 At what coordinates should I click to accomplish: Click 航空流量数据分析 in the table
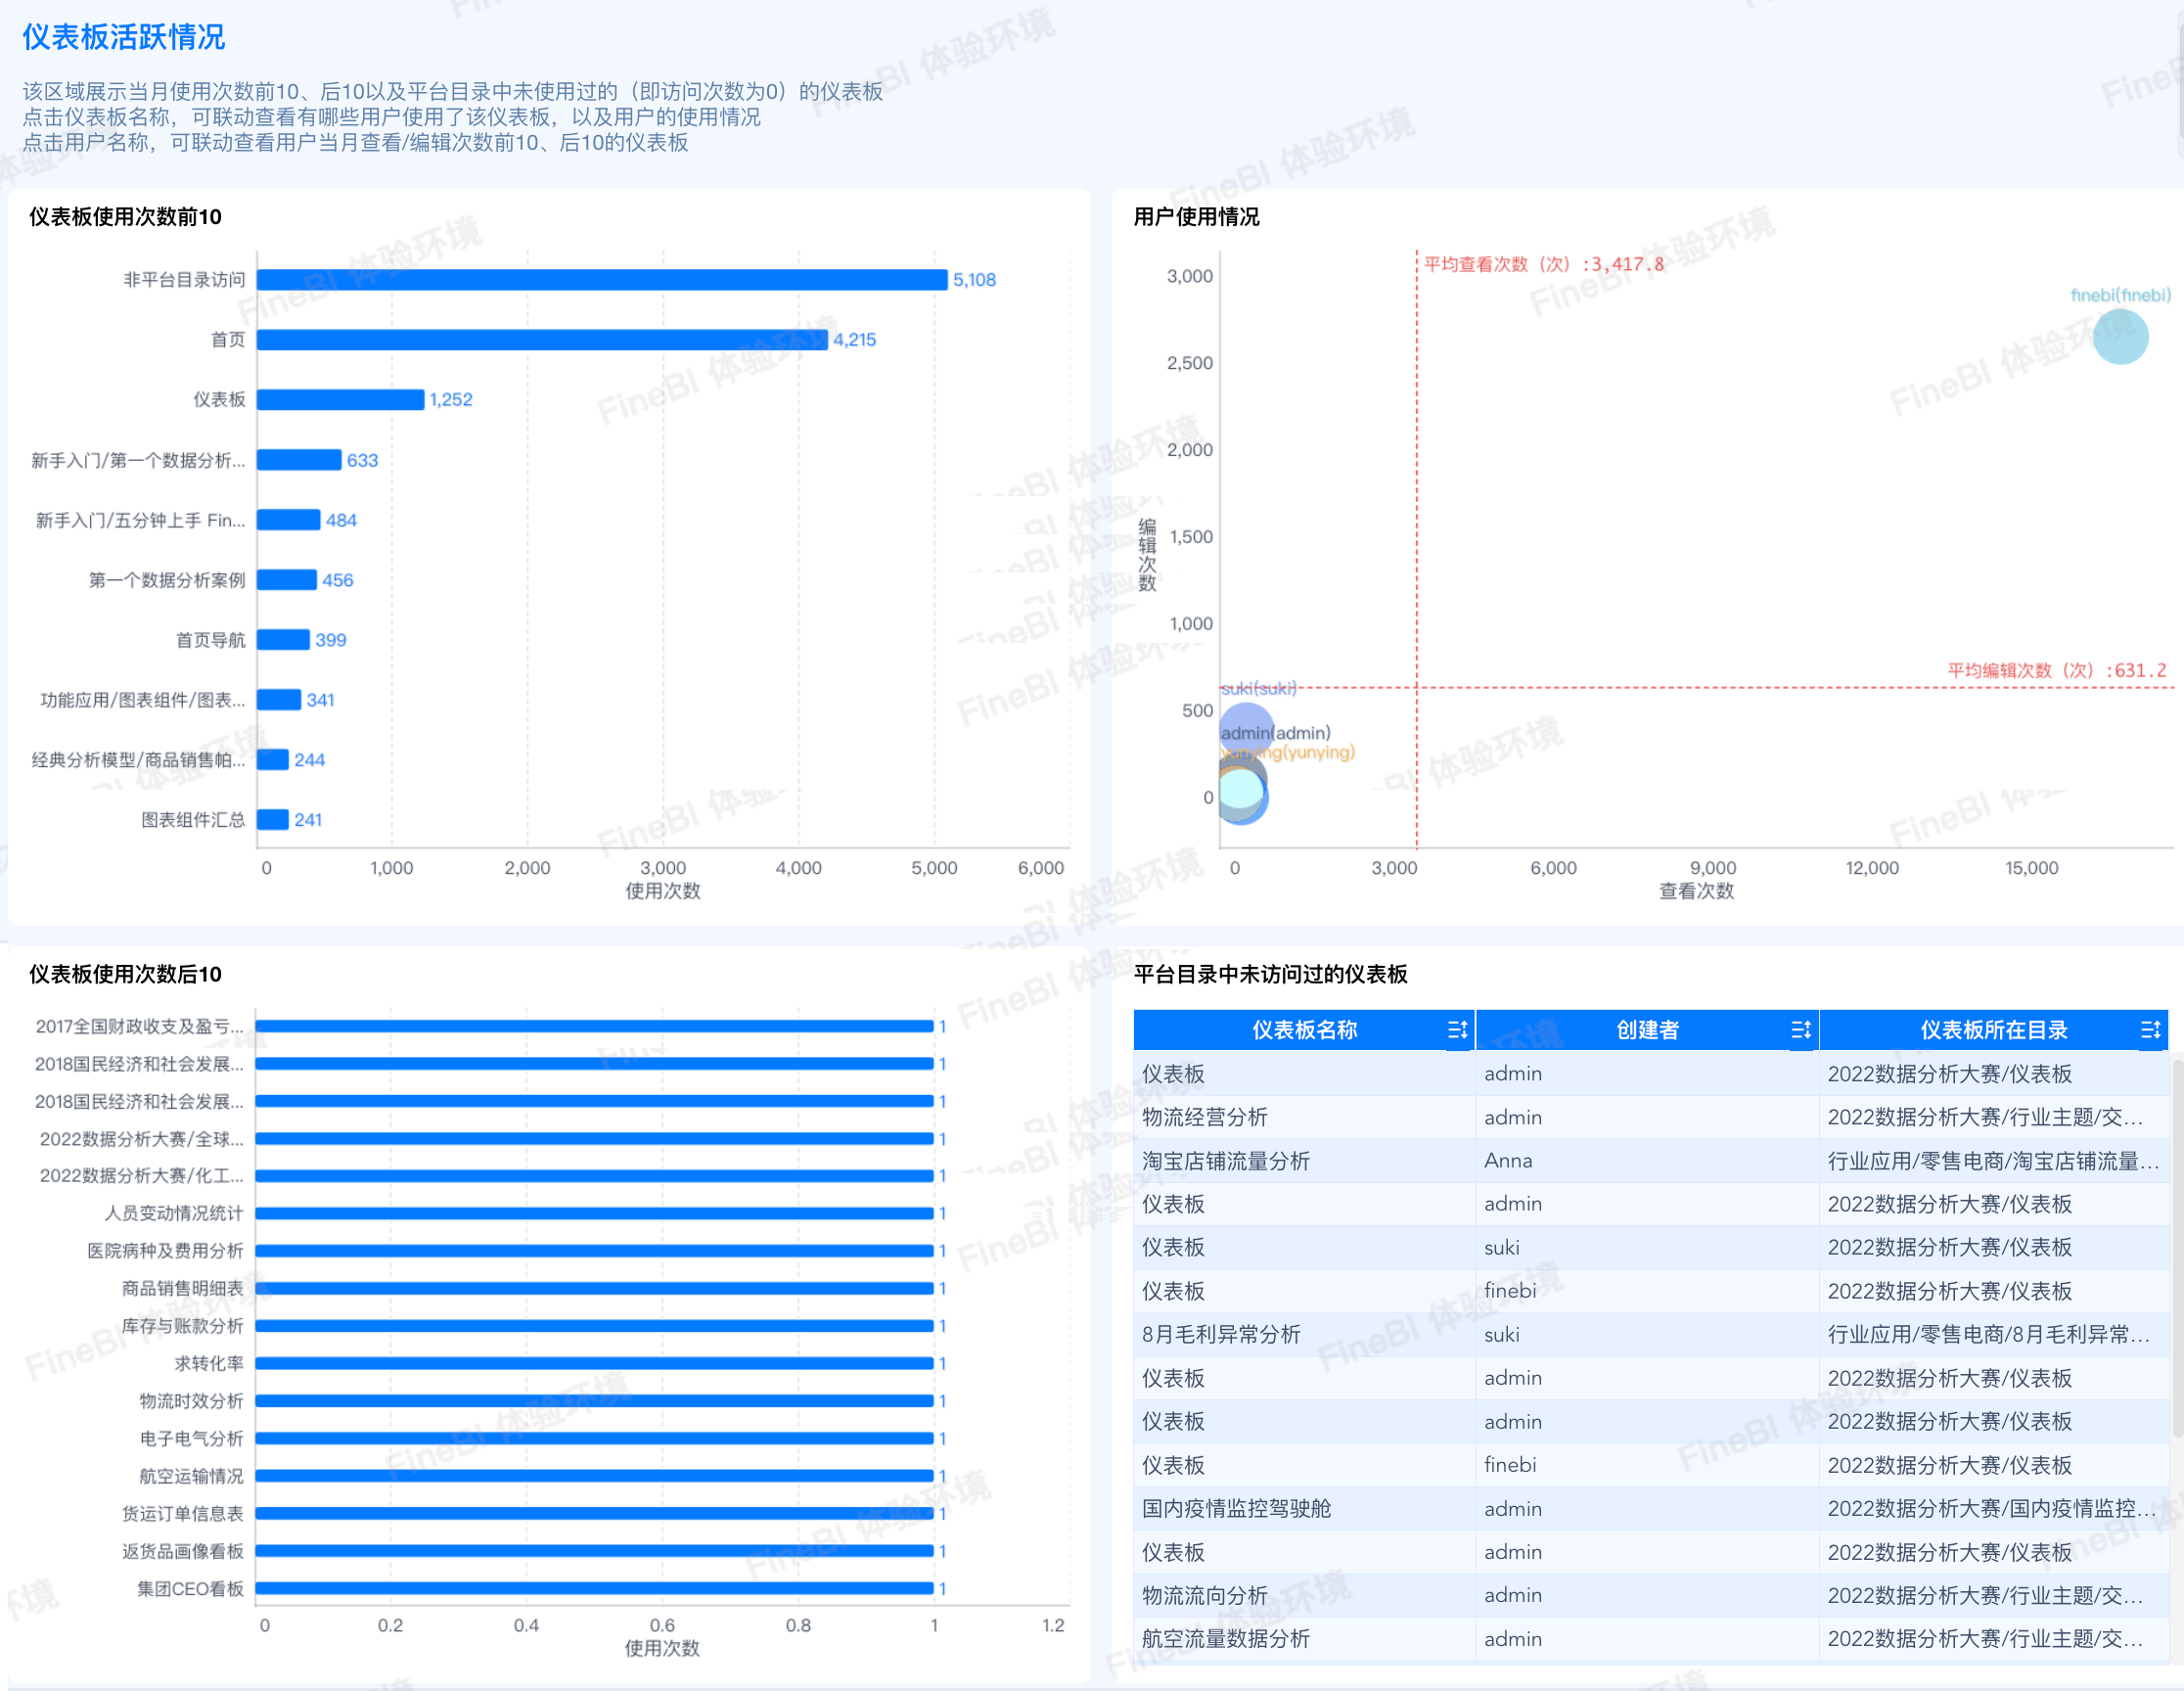(1226, 1639)
